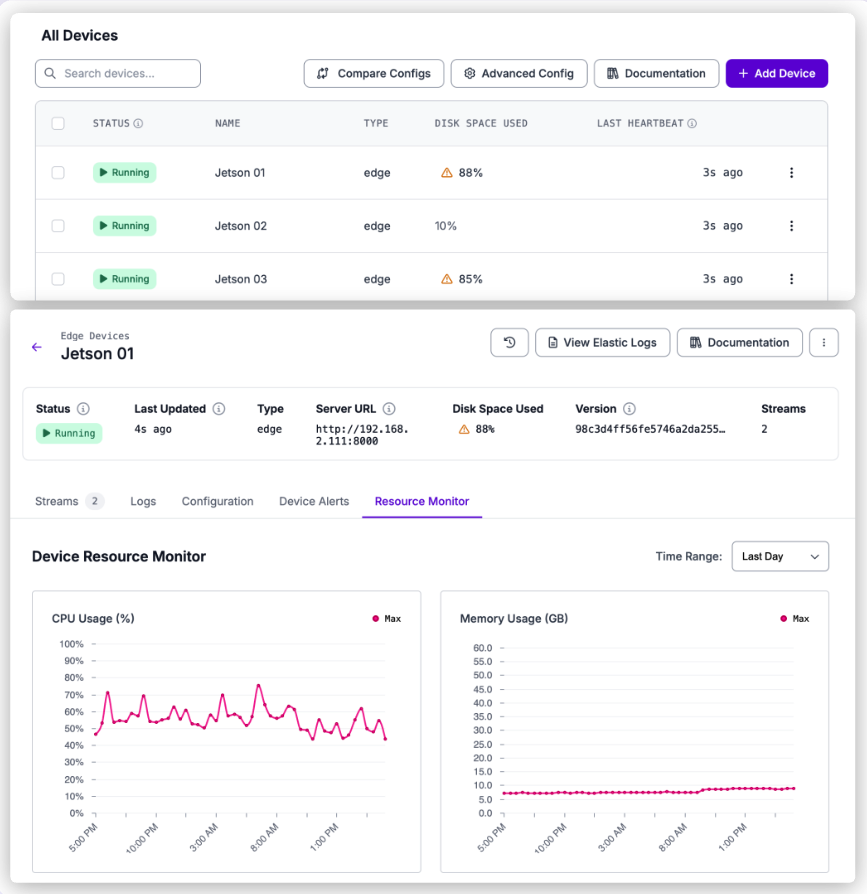Click the View Elastic Logs button

[602, 342]
